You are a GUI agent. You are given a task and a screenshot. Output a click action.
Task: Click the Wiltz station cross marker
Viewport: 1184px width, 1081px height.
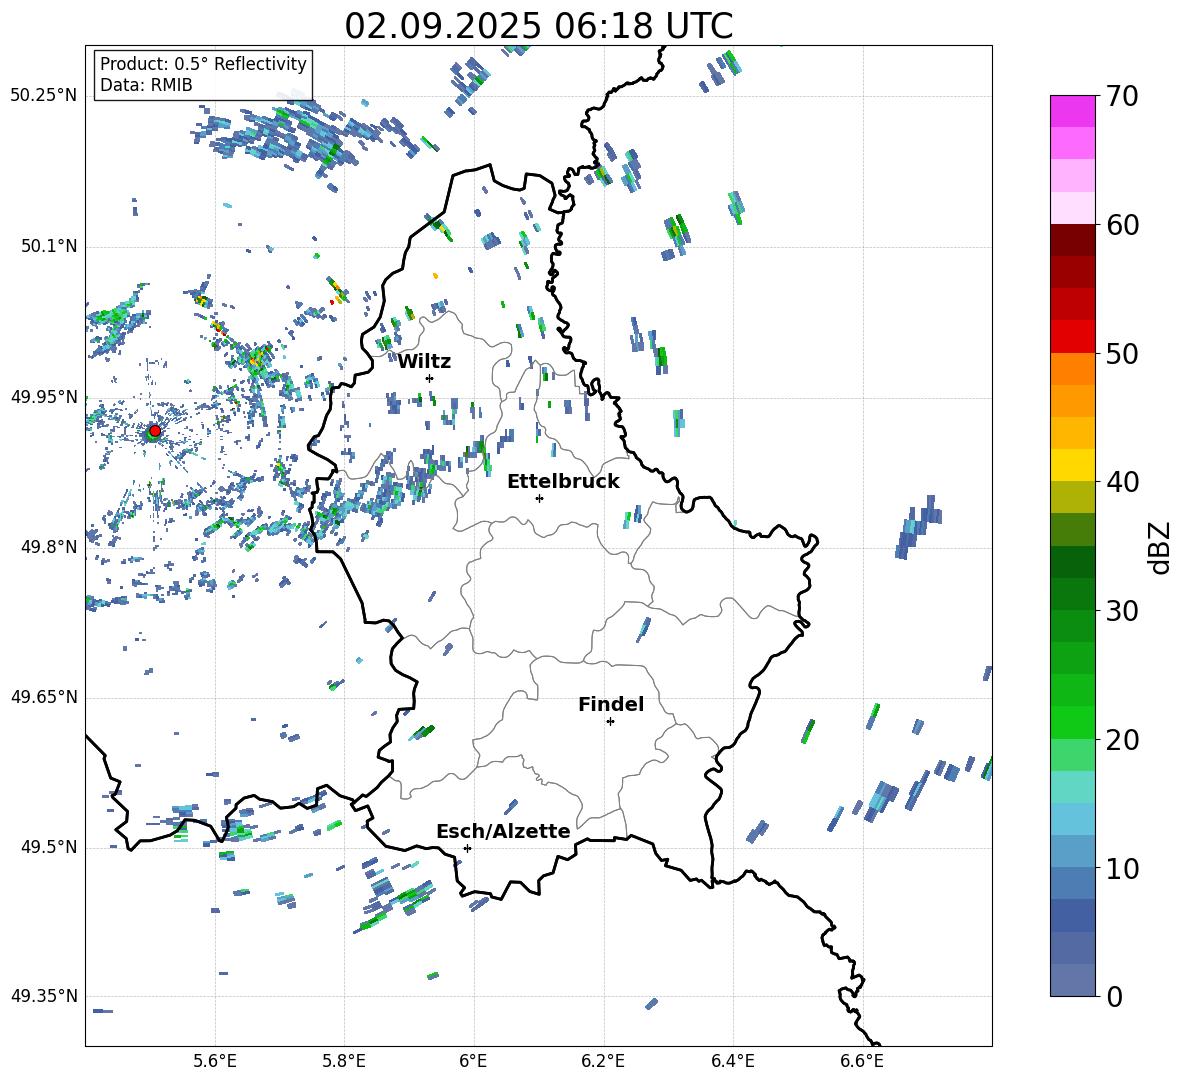coord(429,378)
